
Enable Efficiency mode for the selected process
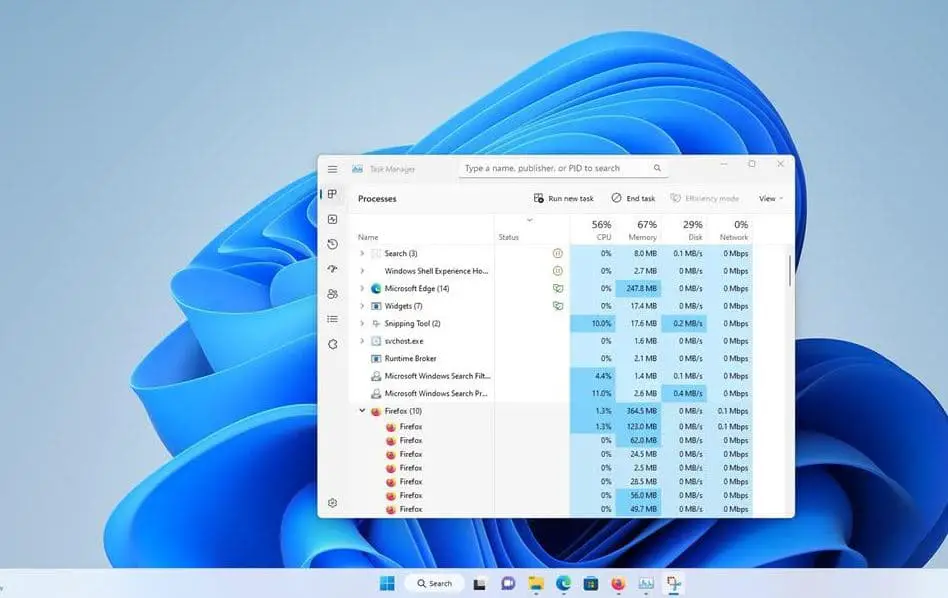[705, 198]
